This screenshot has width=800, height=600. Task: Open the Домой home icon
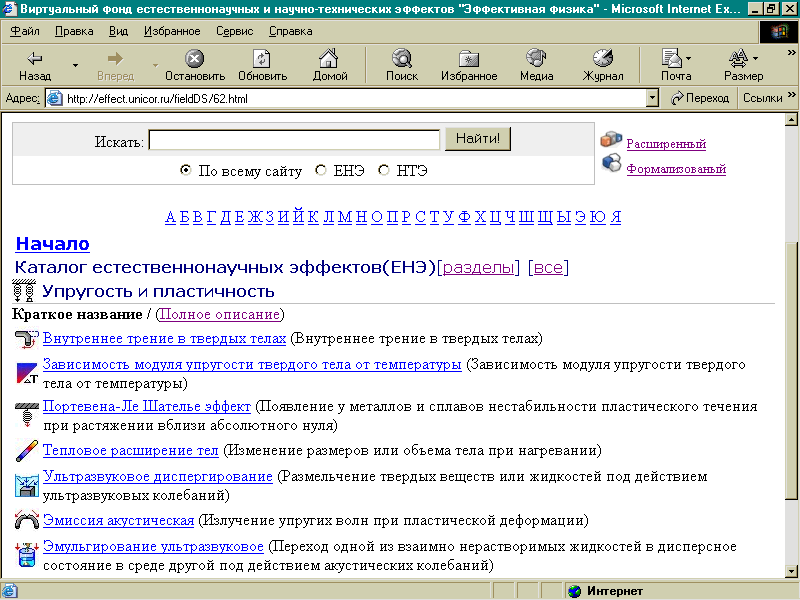(x=329, y=58)
